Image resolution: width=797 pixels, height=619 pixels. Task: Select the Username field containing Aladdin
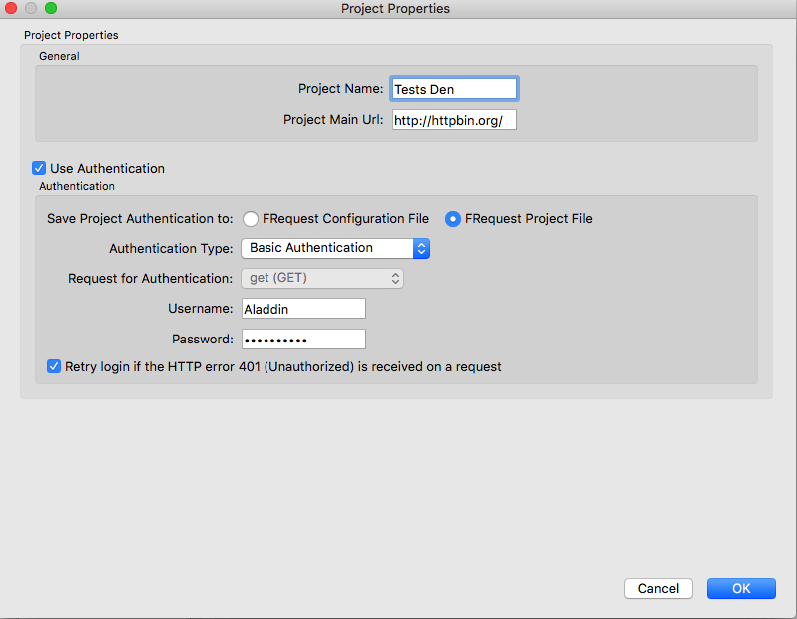coord(303,309)
